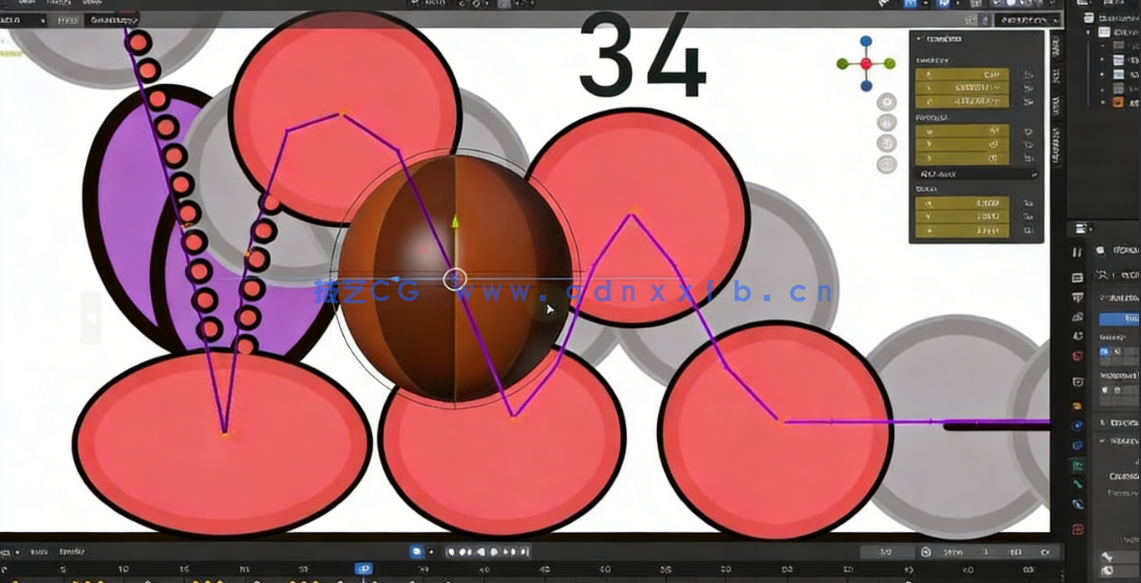Toggle perspective/orthographic projection icon in the viewport
Viewport: 1141px width, 583px height.
pyautogui.click(x=885, y=164)
